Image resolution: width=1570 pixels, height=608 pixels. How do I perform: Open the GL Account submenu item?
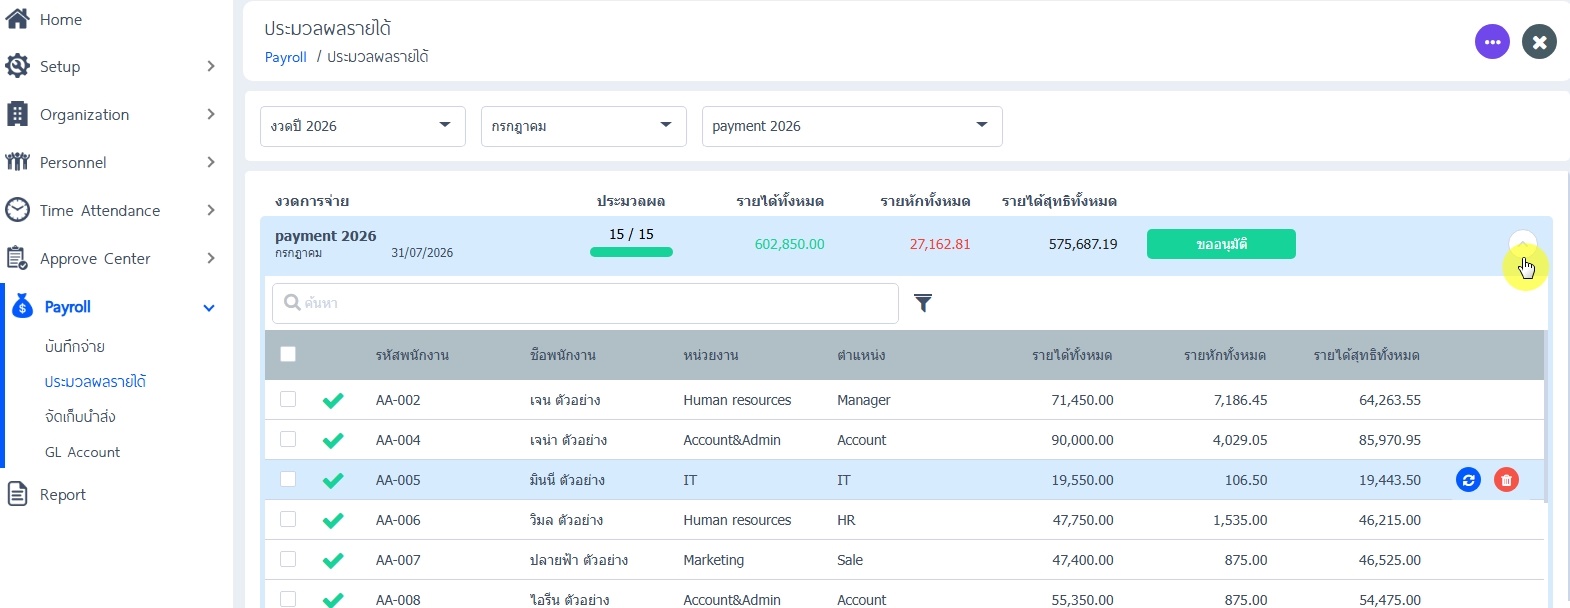click(82, 452)
